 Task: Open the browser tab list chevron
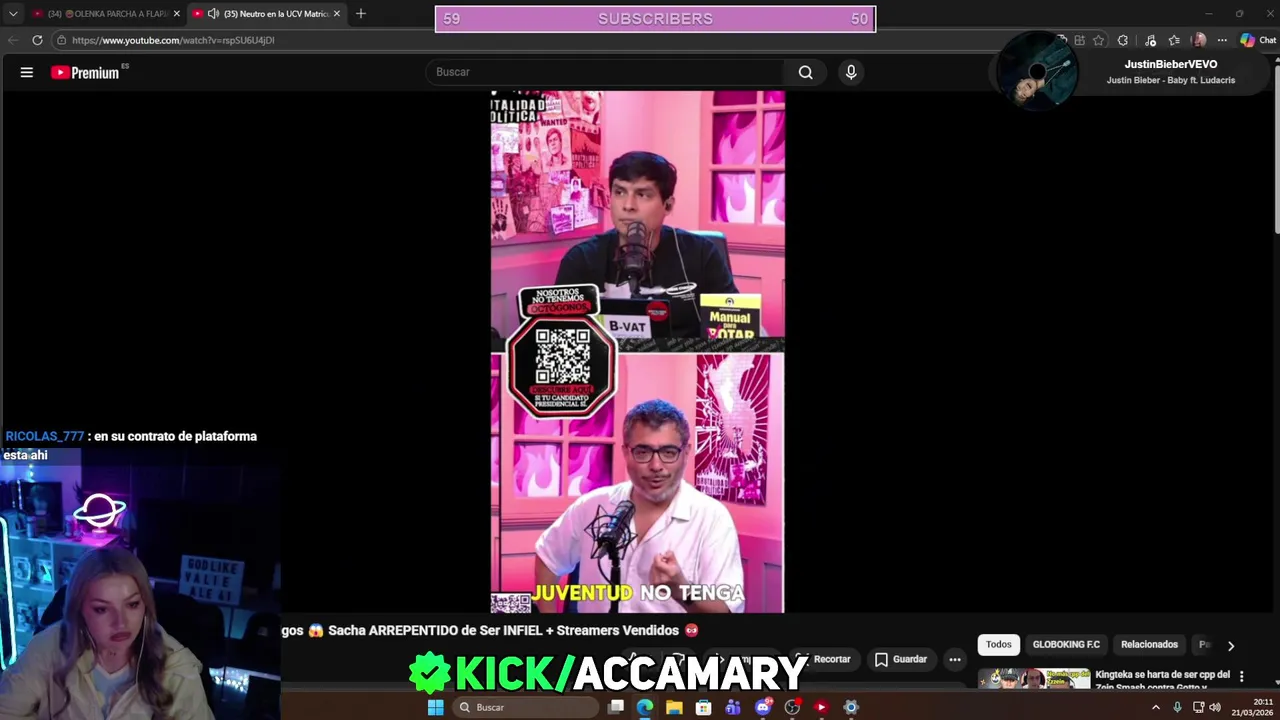[13, 14]
